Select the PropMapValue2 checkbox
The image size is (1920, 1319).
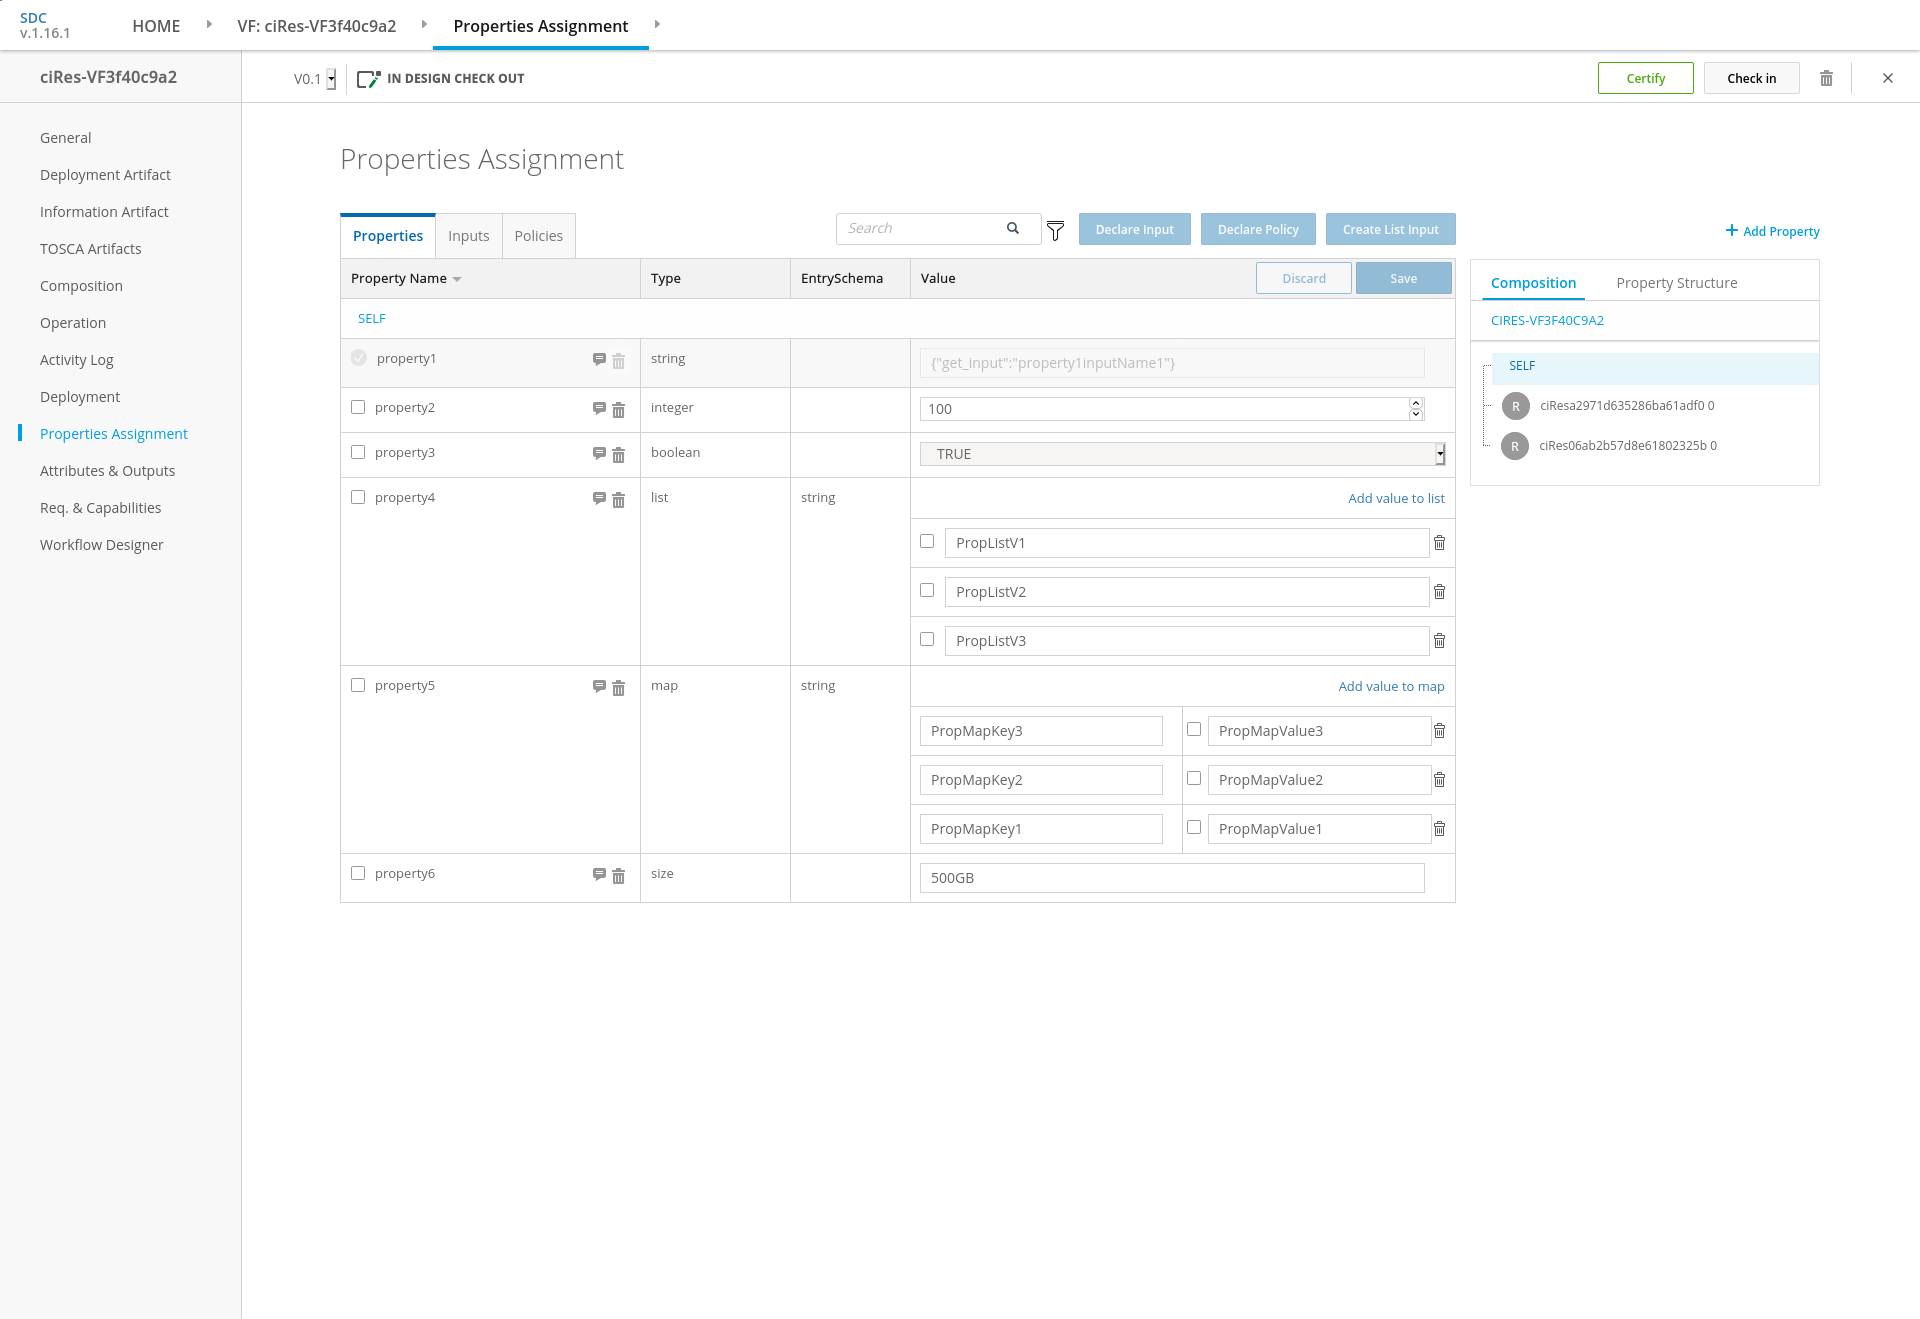pos(1194,778)
